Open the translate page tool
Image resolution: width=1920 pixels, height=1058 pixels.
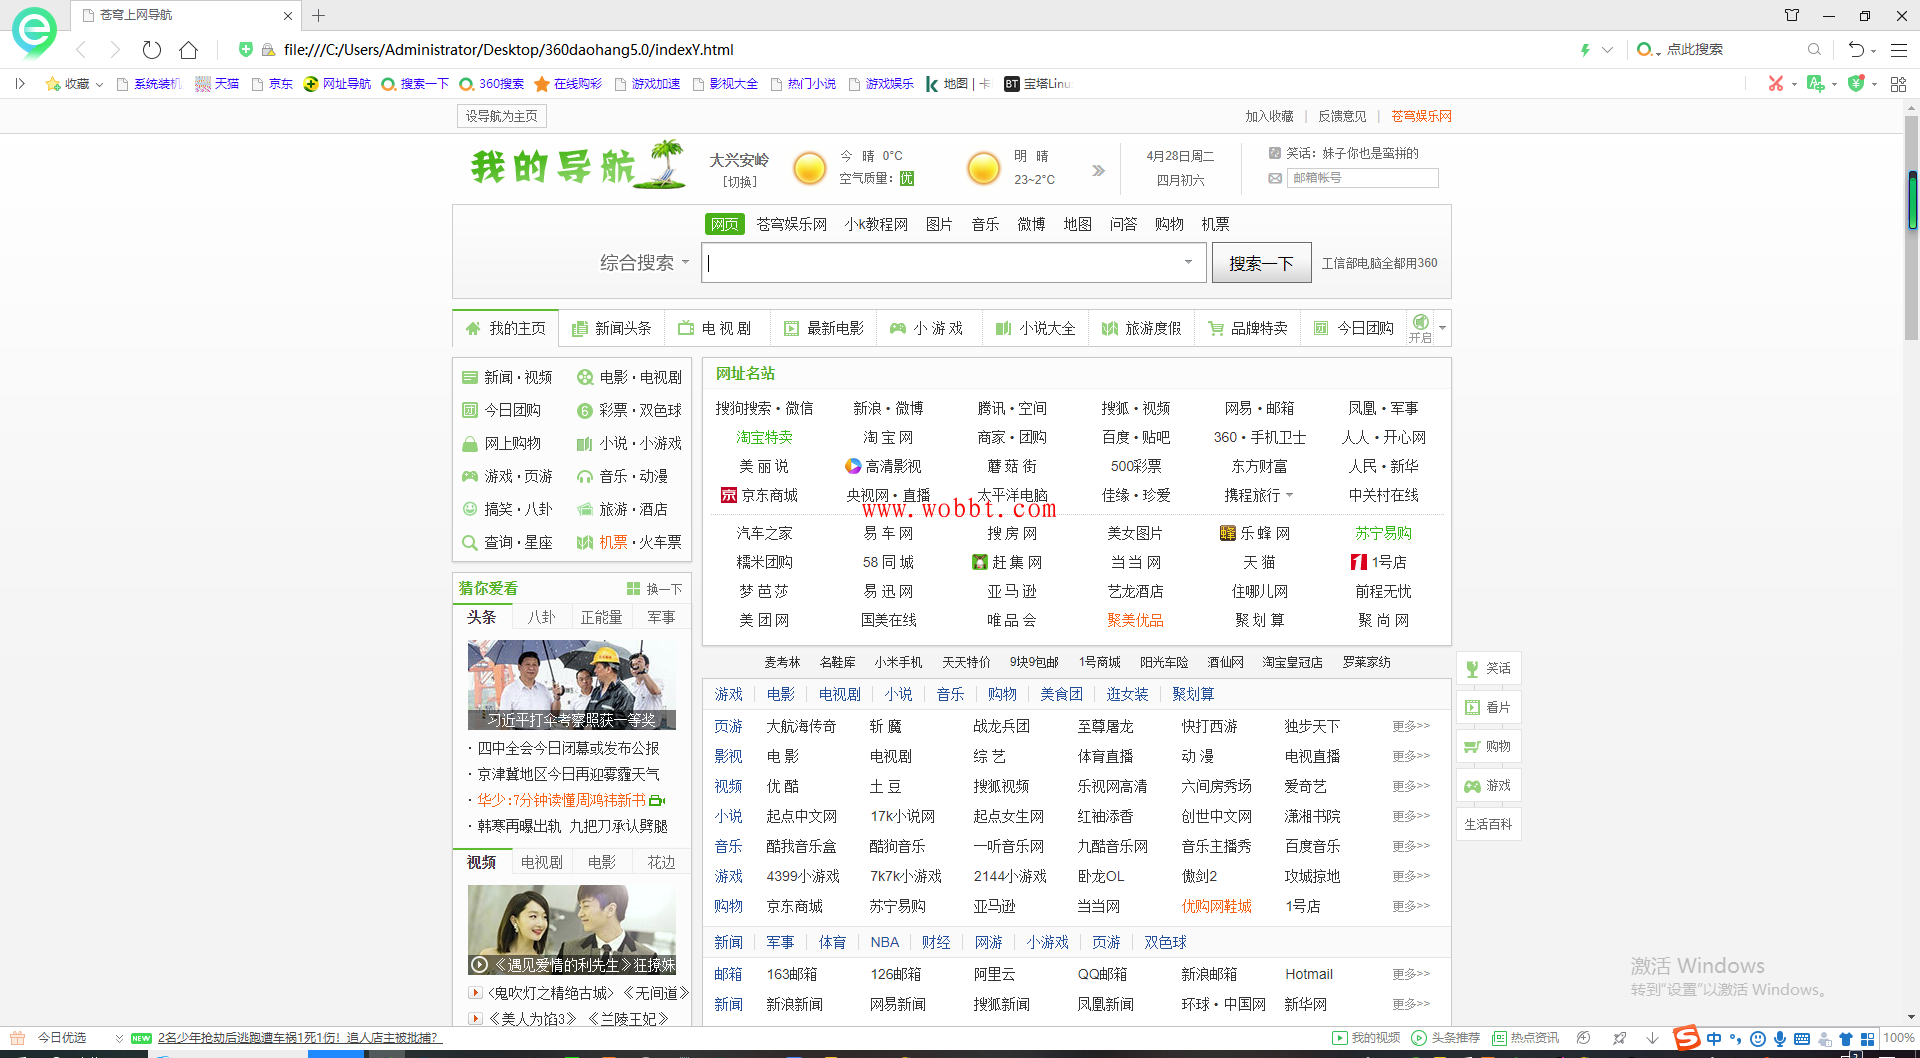click(x=1815, y=84)
